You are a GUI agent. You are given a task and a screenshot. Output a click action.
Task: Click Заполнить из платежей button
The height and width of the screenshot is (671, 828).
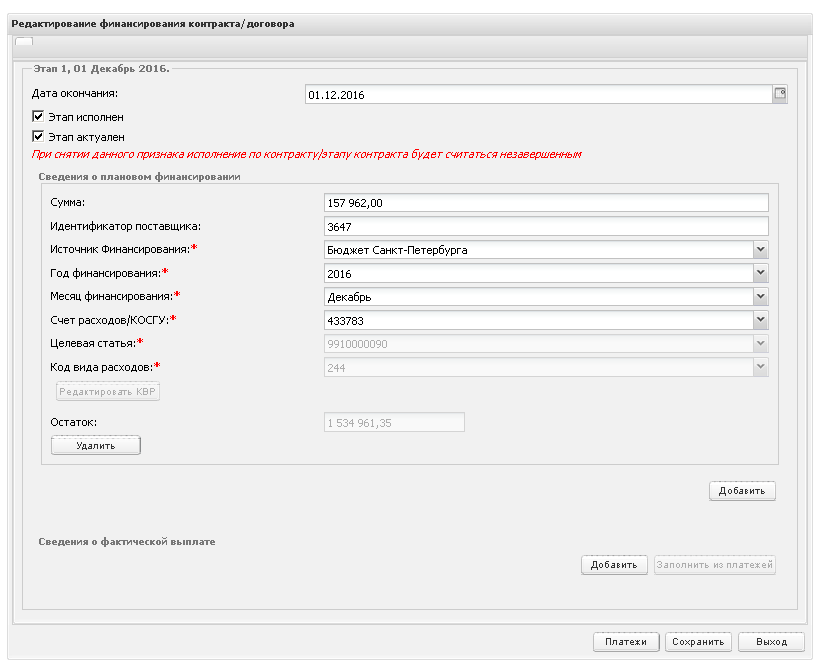(714, 564)
